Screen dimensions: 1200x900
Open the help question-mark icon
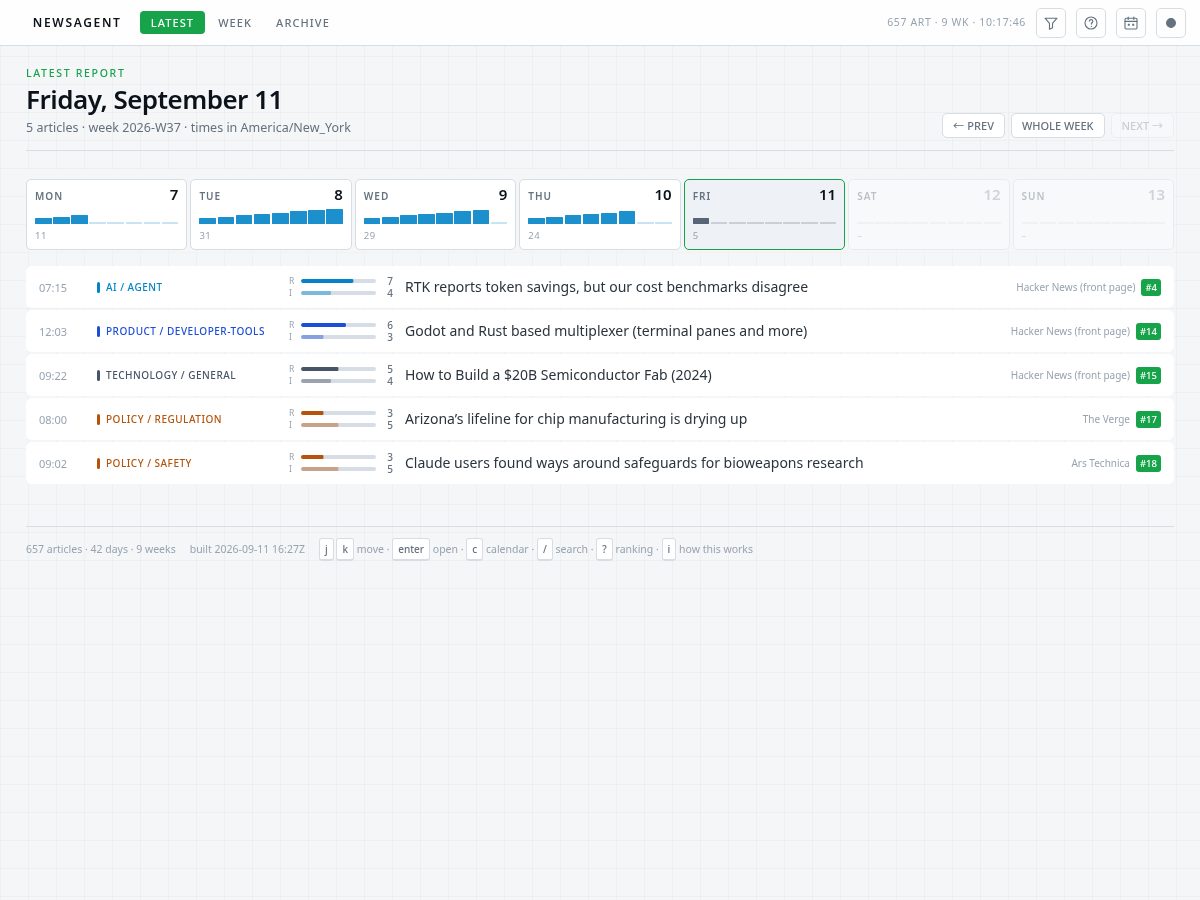tap(1091, 23)
